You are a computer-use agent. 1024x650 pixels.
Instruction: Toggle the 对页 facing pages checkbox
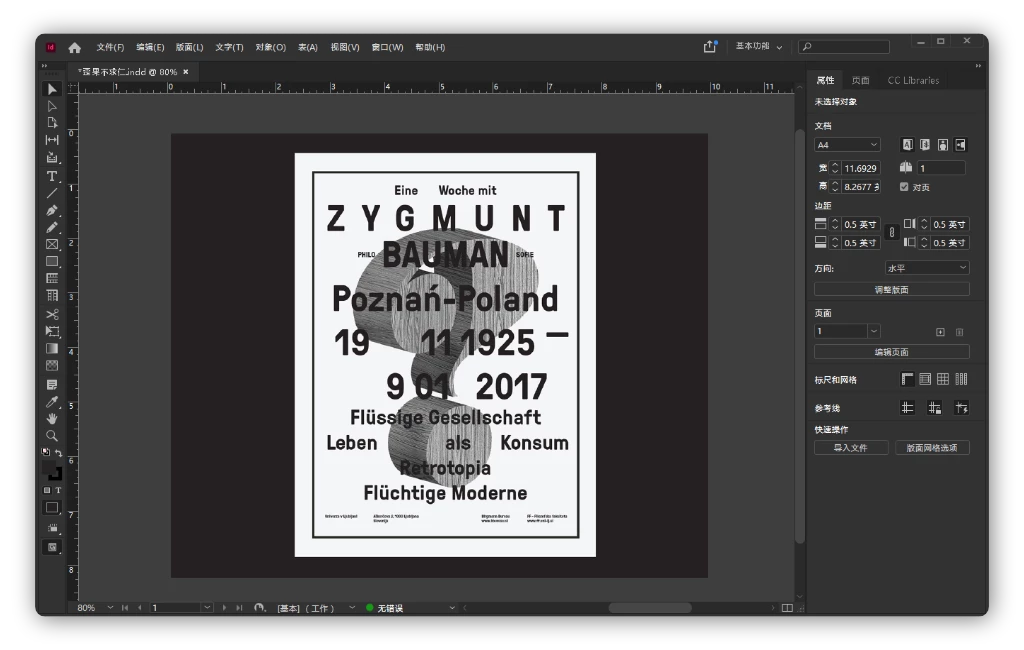pos(904,187)
